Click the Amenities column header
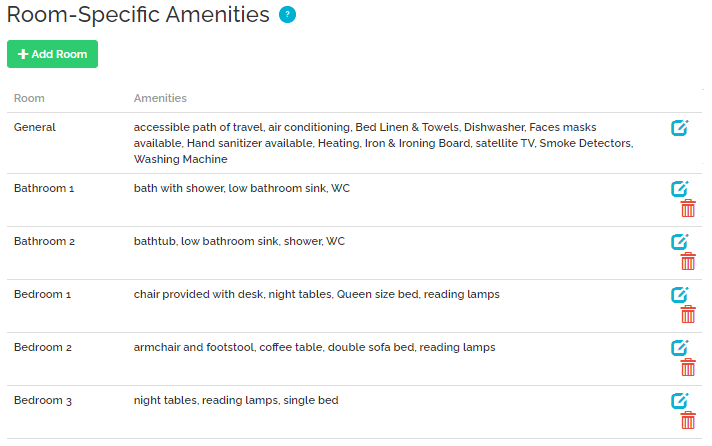Image resolution: width=712 pixels, height=446 pixels. [160, 98]
